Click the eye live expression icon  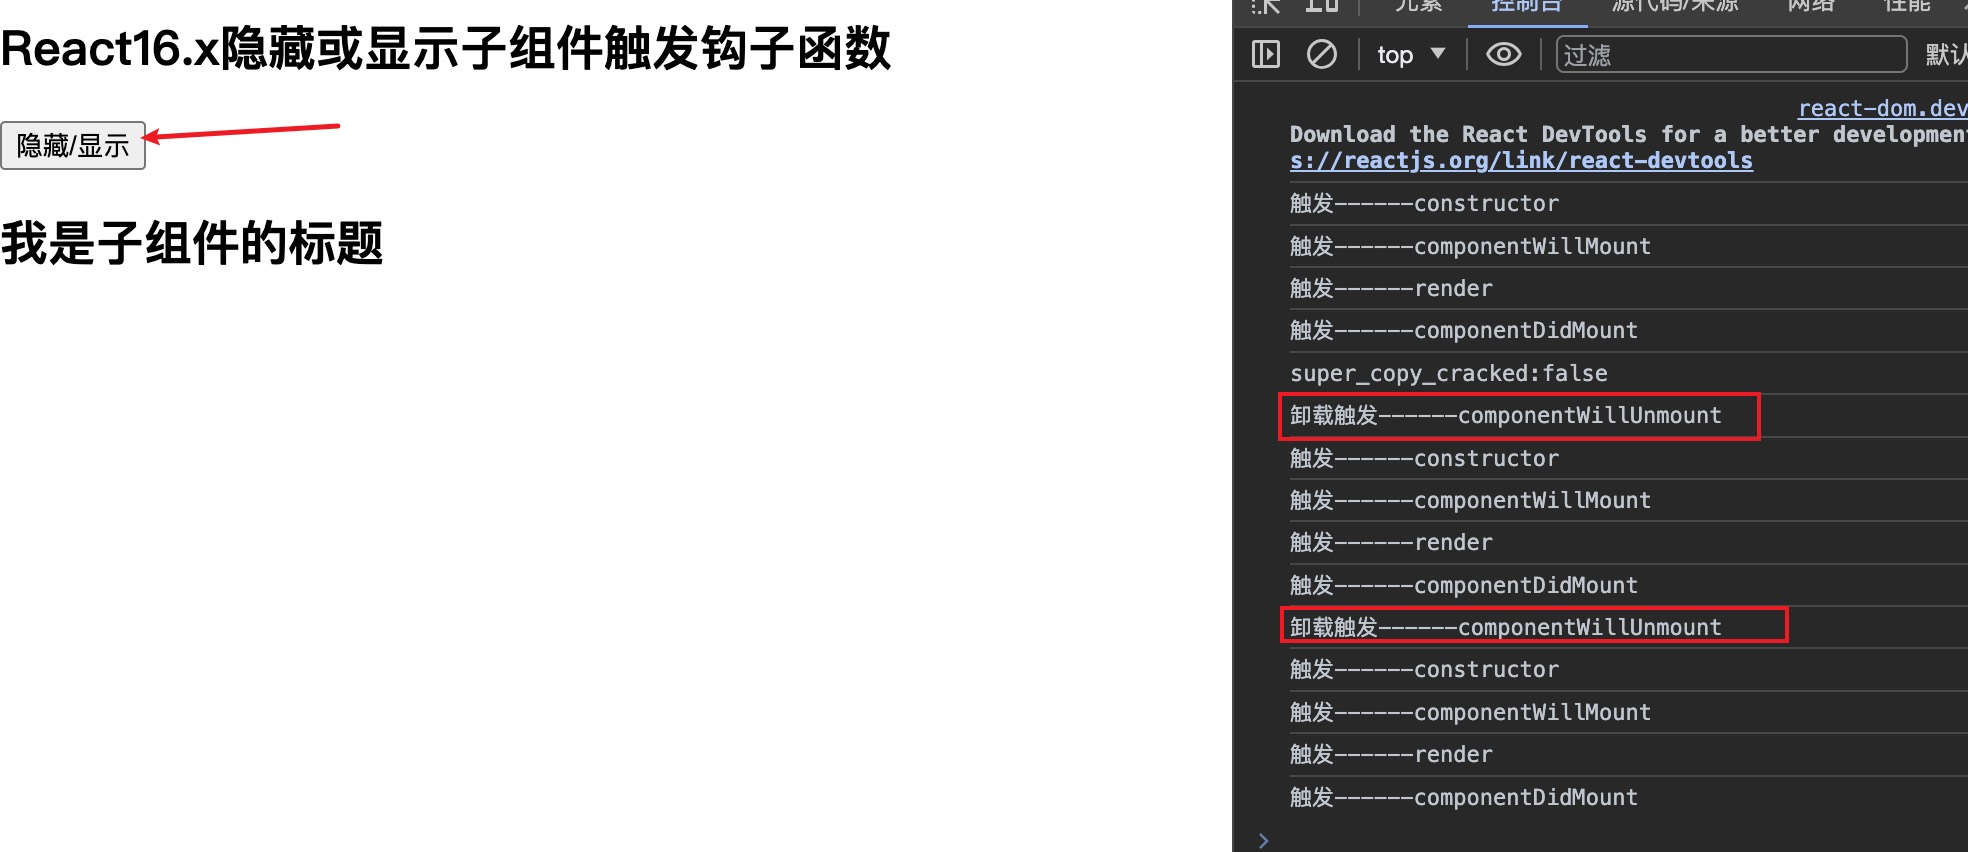(x=1503, y=54)
